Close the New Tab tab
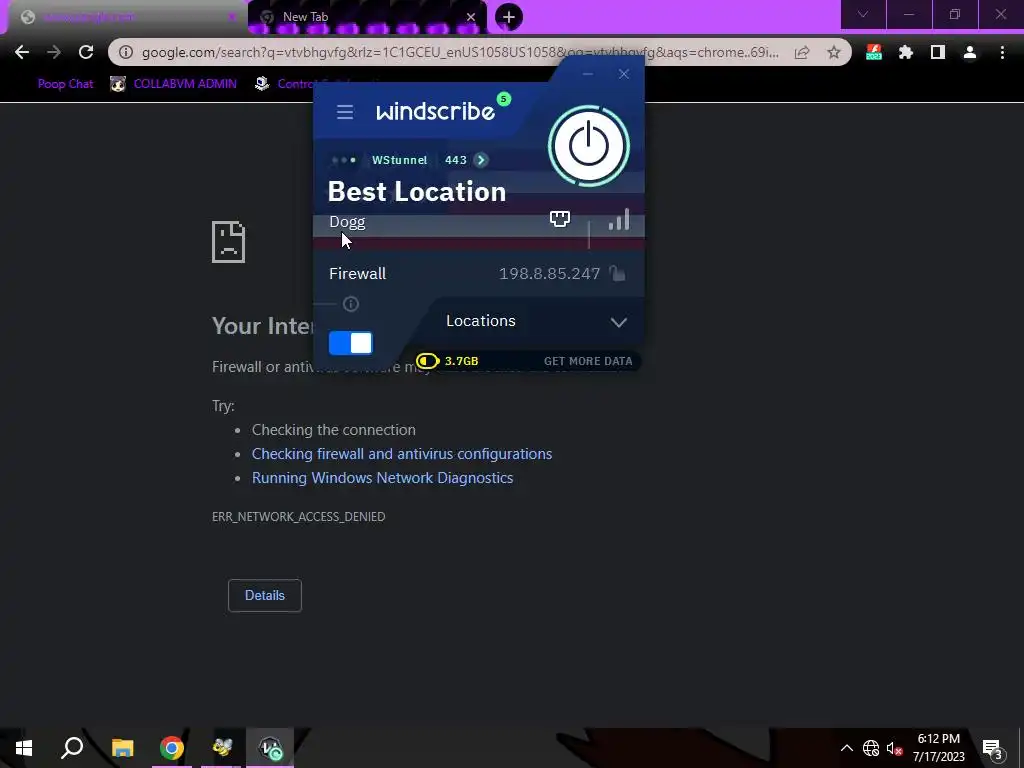The image size is (1024, 768). [471, 18]
